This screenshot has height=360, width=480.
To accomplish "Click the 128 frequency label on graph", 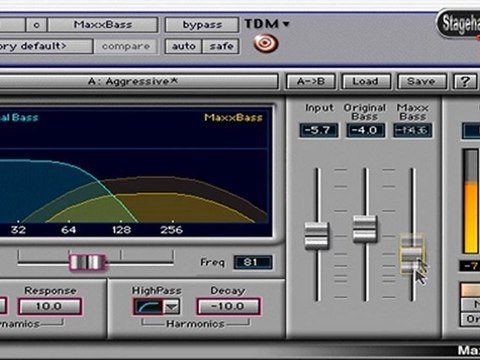I will click(x=121, y=230).
